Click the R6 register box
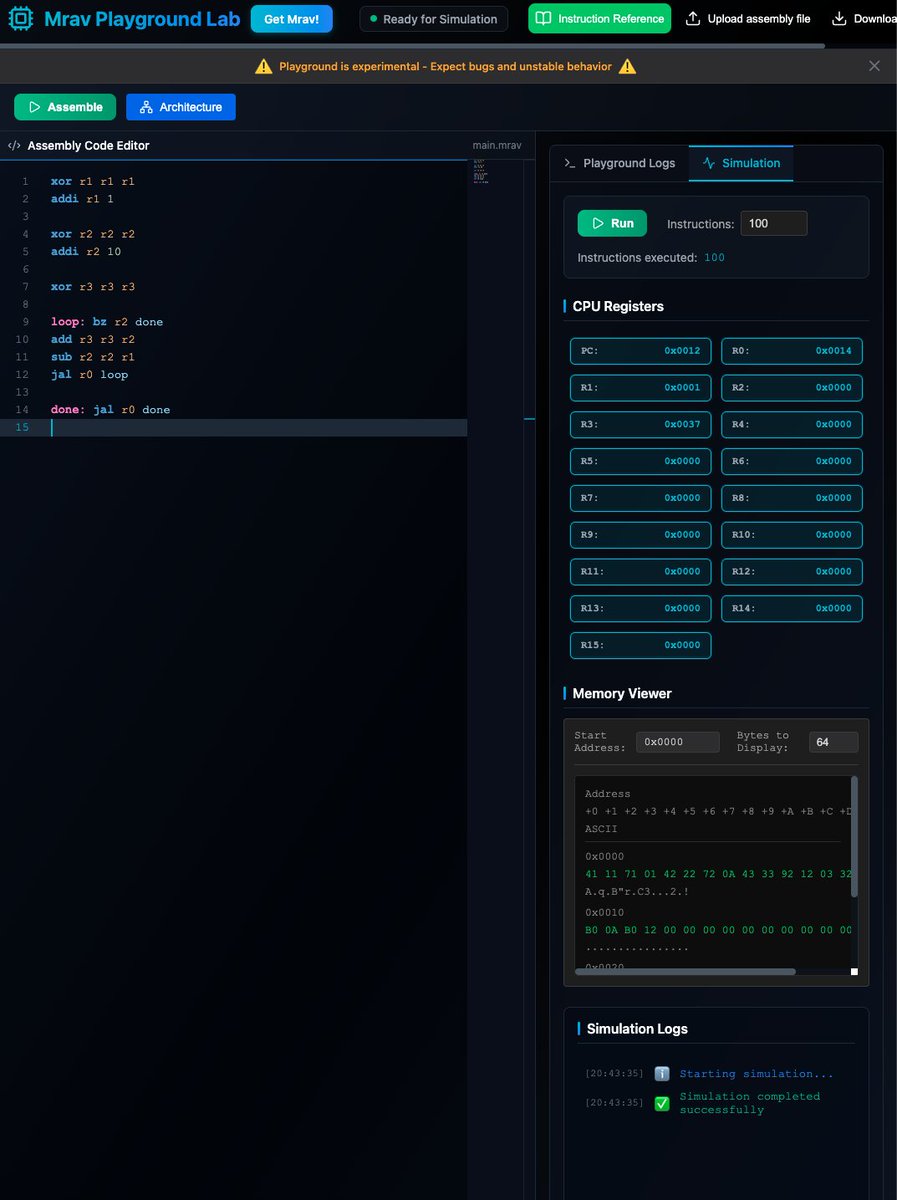897x1200 pixels. click(792, 461)
